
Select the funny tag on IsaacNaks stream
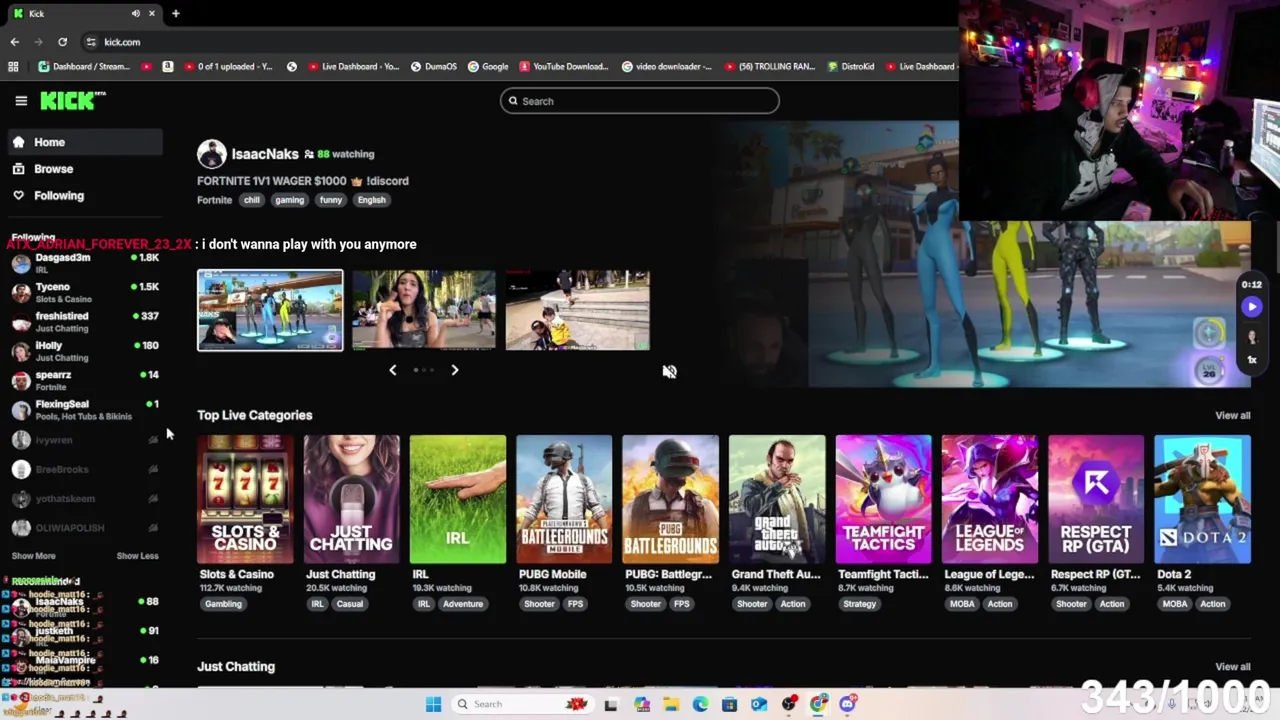(x=330, y=200)
